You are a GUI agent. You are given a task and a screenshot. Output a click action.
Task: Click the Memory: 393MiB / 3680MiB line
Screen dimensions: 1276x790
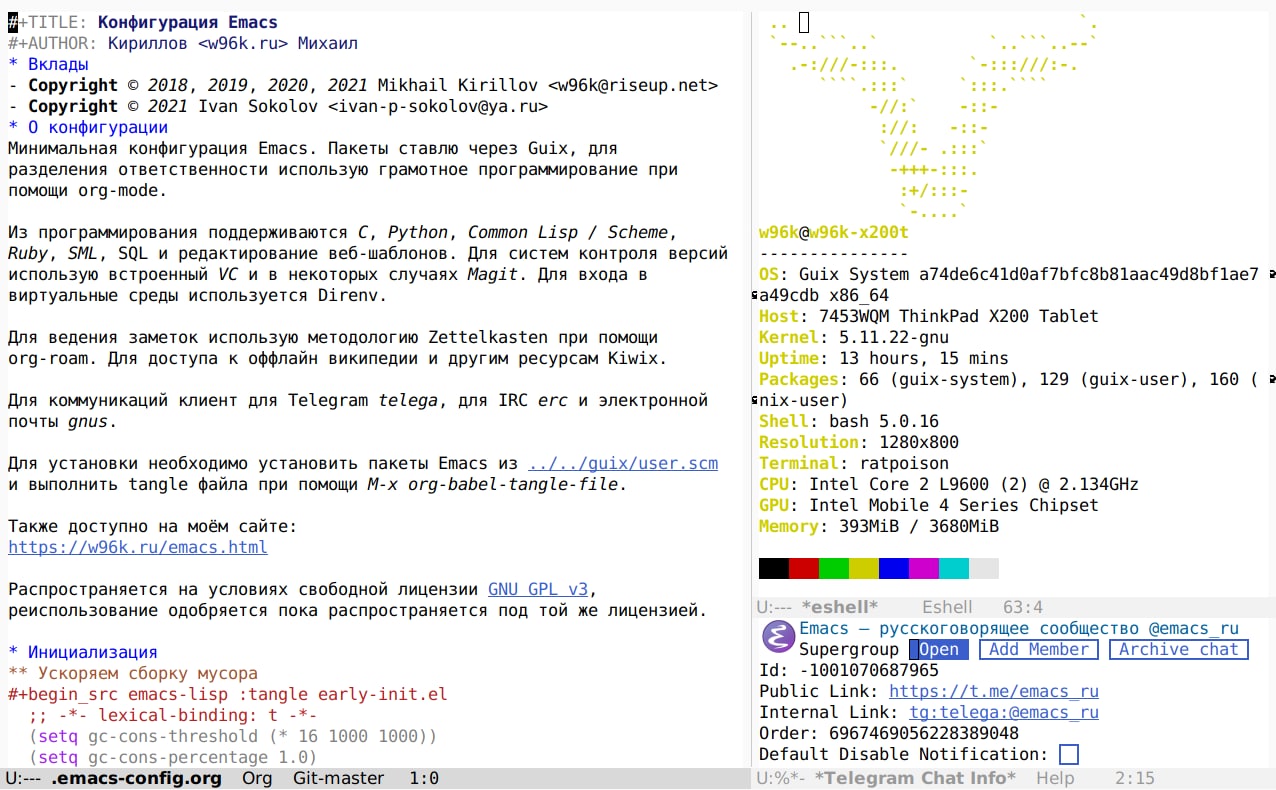pos(879,526)
